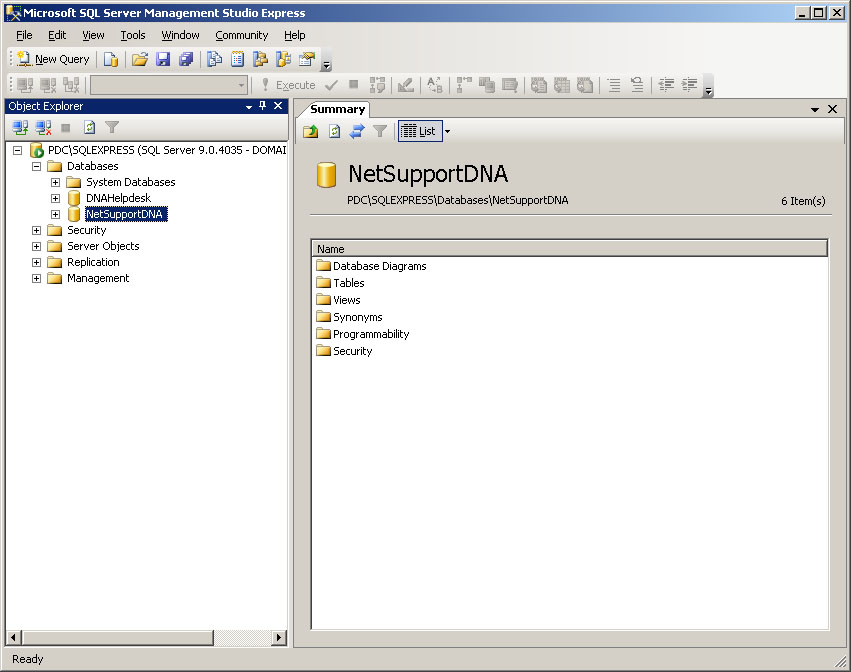The height and width of the screenshot is (672, 851).
Task: Click Comment Out Selected Lines icon
Action: coord(614,85)
